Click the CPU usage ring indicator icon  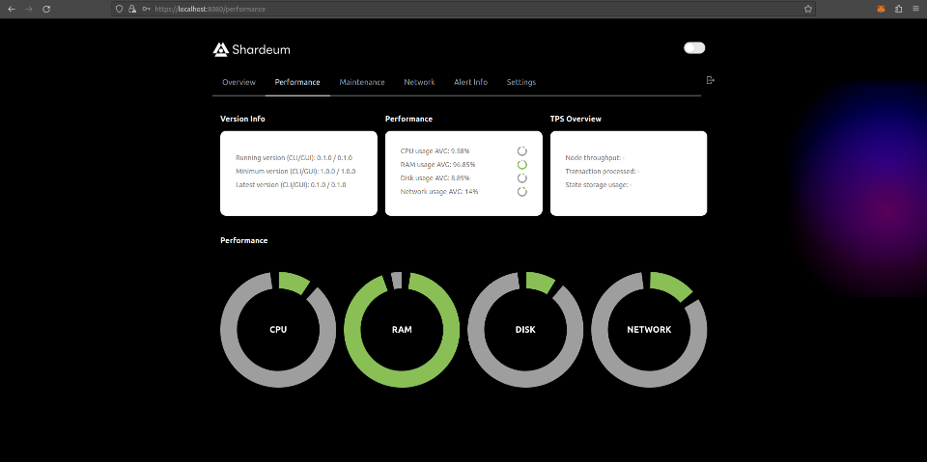(522, 151)
